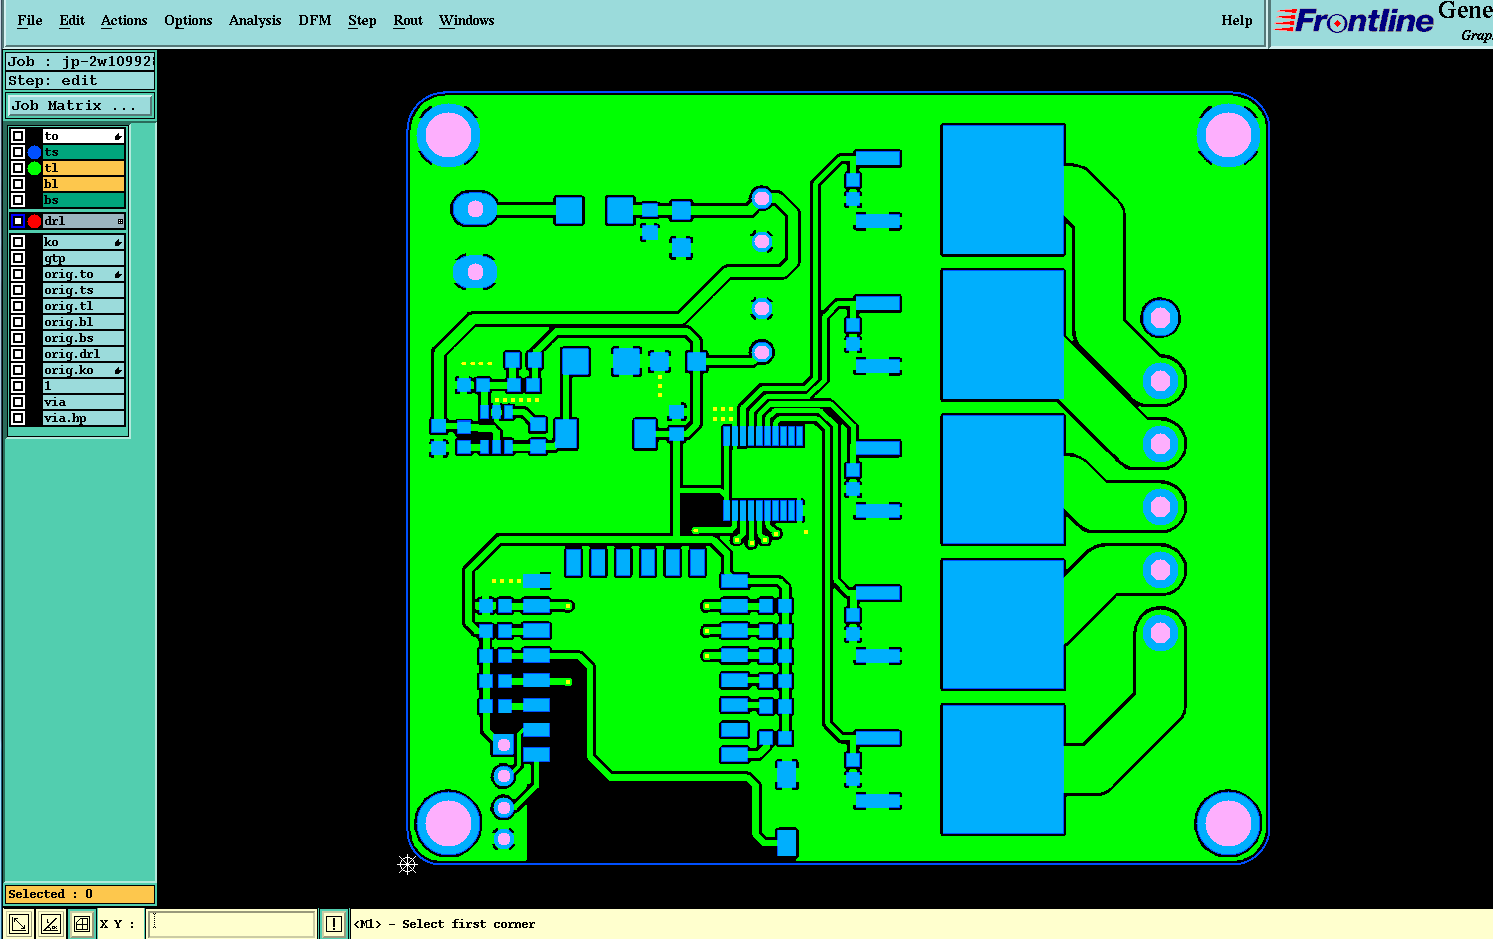This screenshot has width=1493, height=939.
Task: Click the Frontline logo
Action: 1355,21
